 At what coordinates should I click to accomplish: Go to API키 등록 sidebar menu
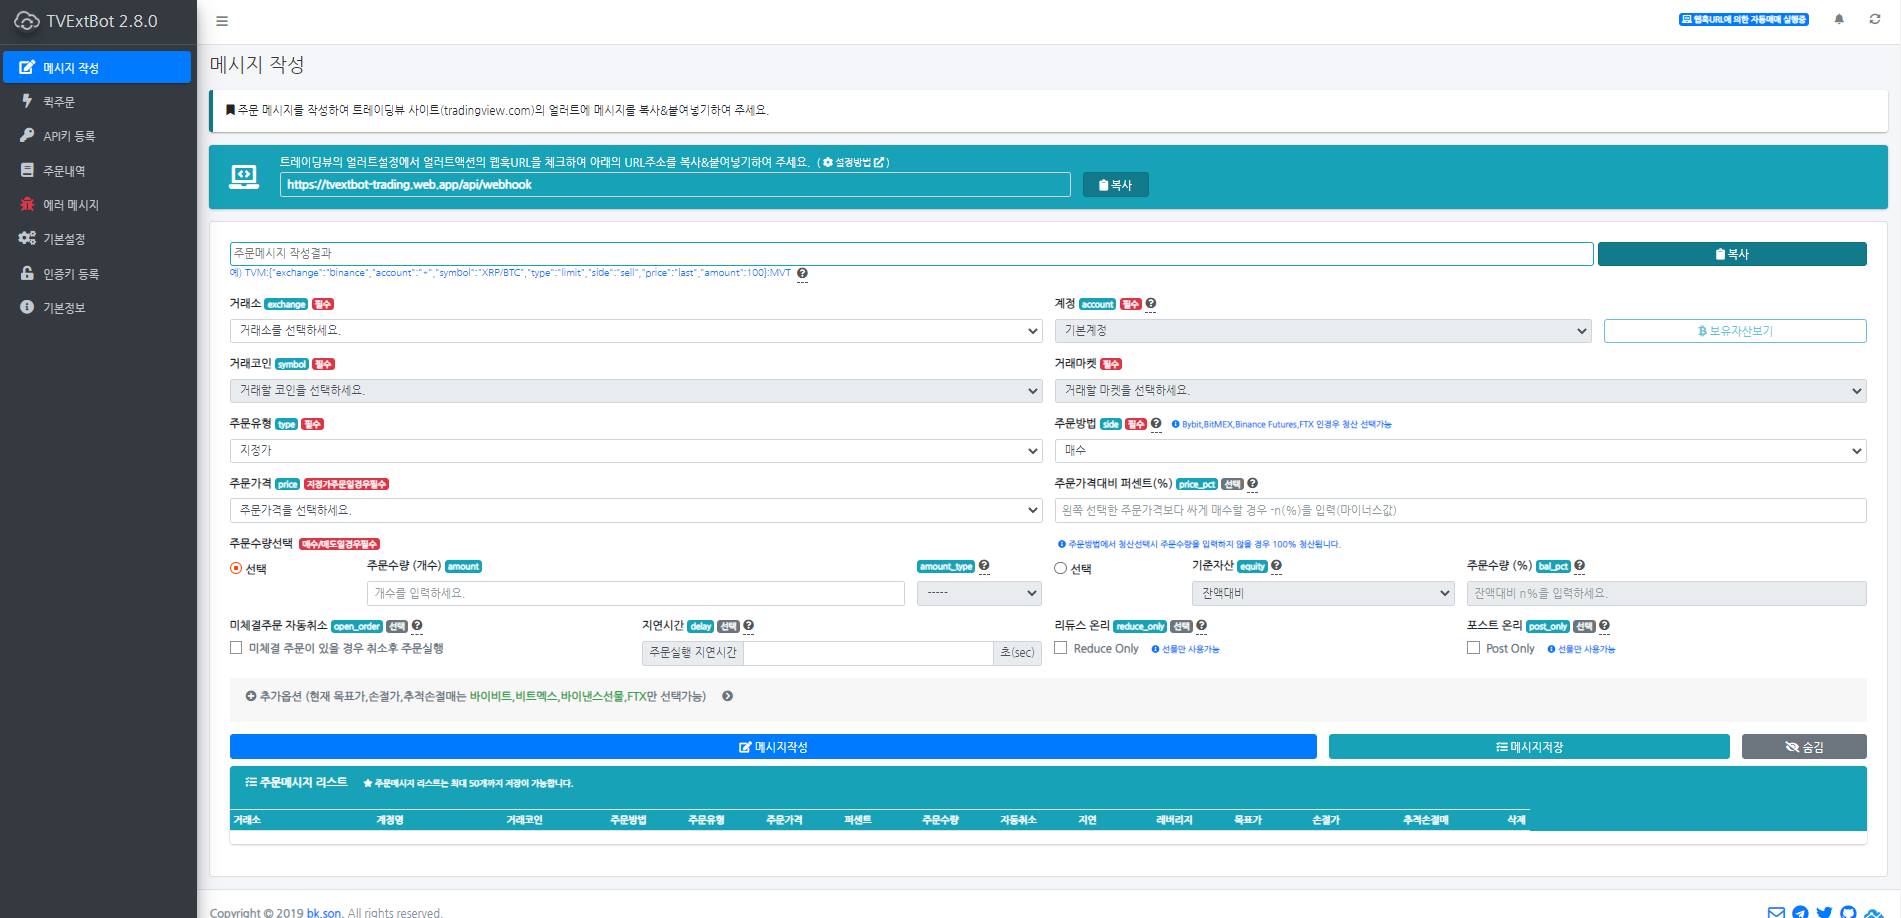pyautogui.click(x=68, y=136)
